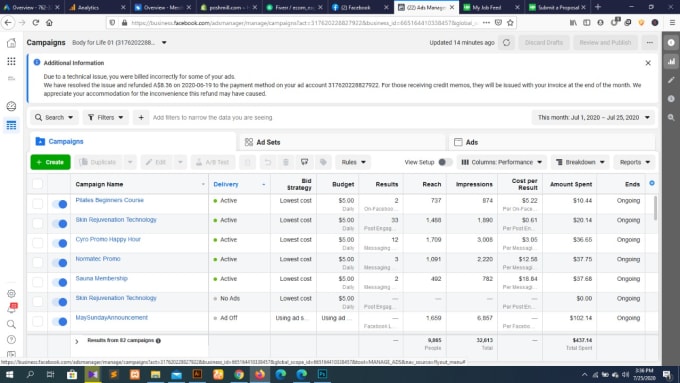Open the charts panel on right rail
This screenshot has width=680, height=383.
(x=671, y=61)
